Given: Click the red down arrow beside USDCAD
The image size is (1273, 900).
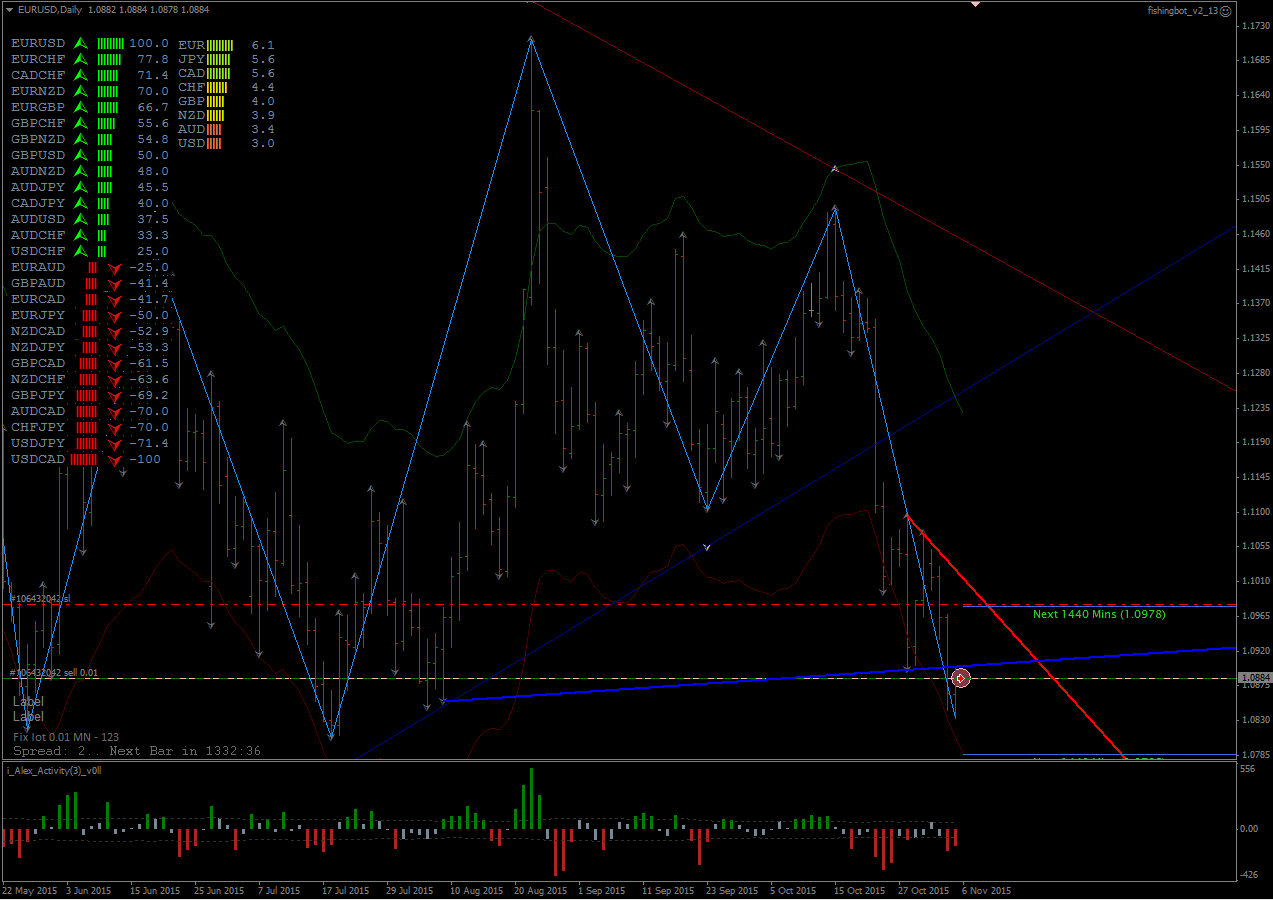Looking at the screenshot, I should click(114, 461).
